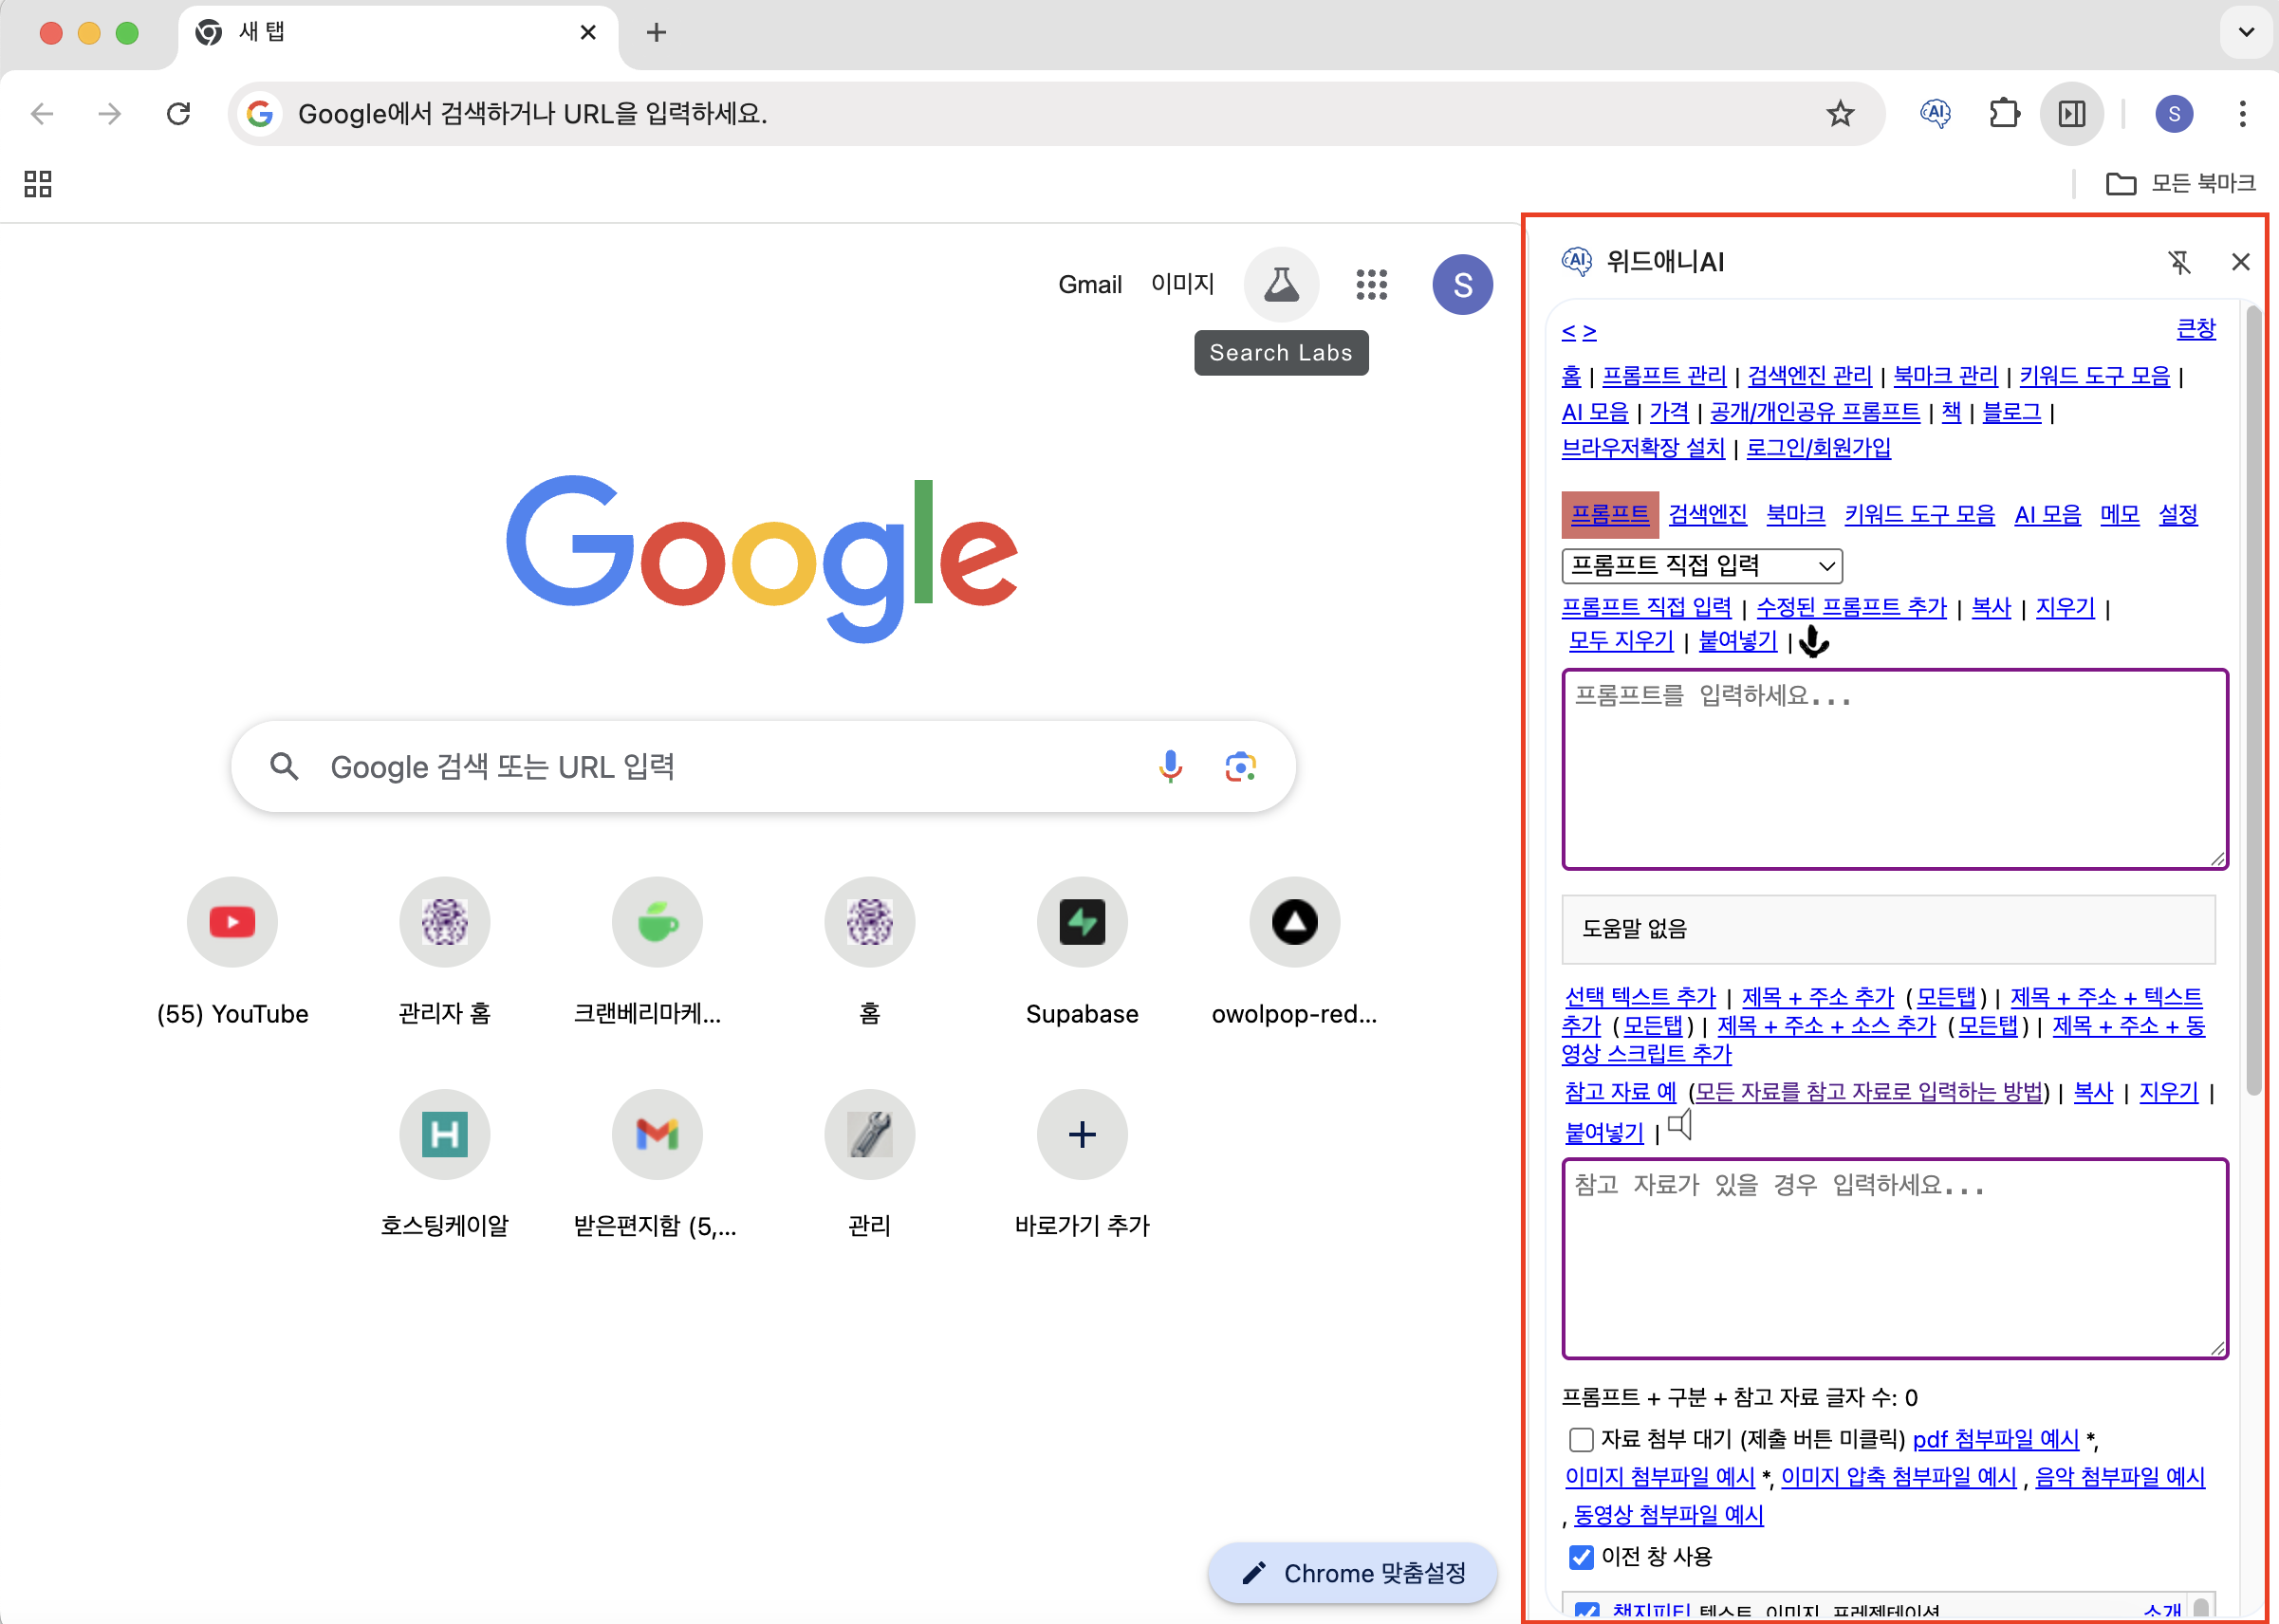This screenshot has height=1624, width=2279.
Task: Open the 프롬프트 관리 link
Action: [1664, 377]
